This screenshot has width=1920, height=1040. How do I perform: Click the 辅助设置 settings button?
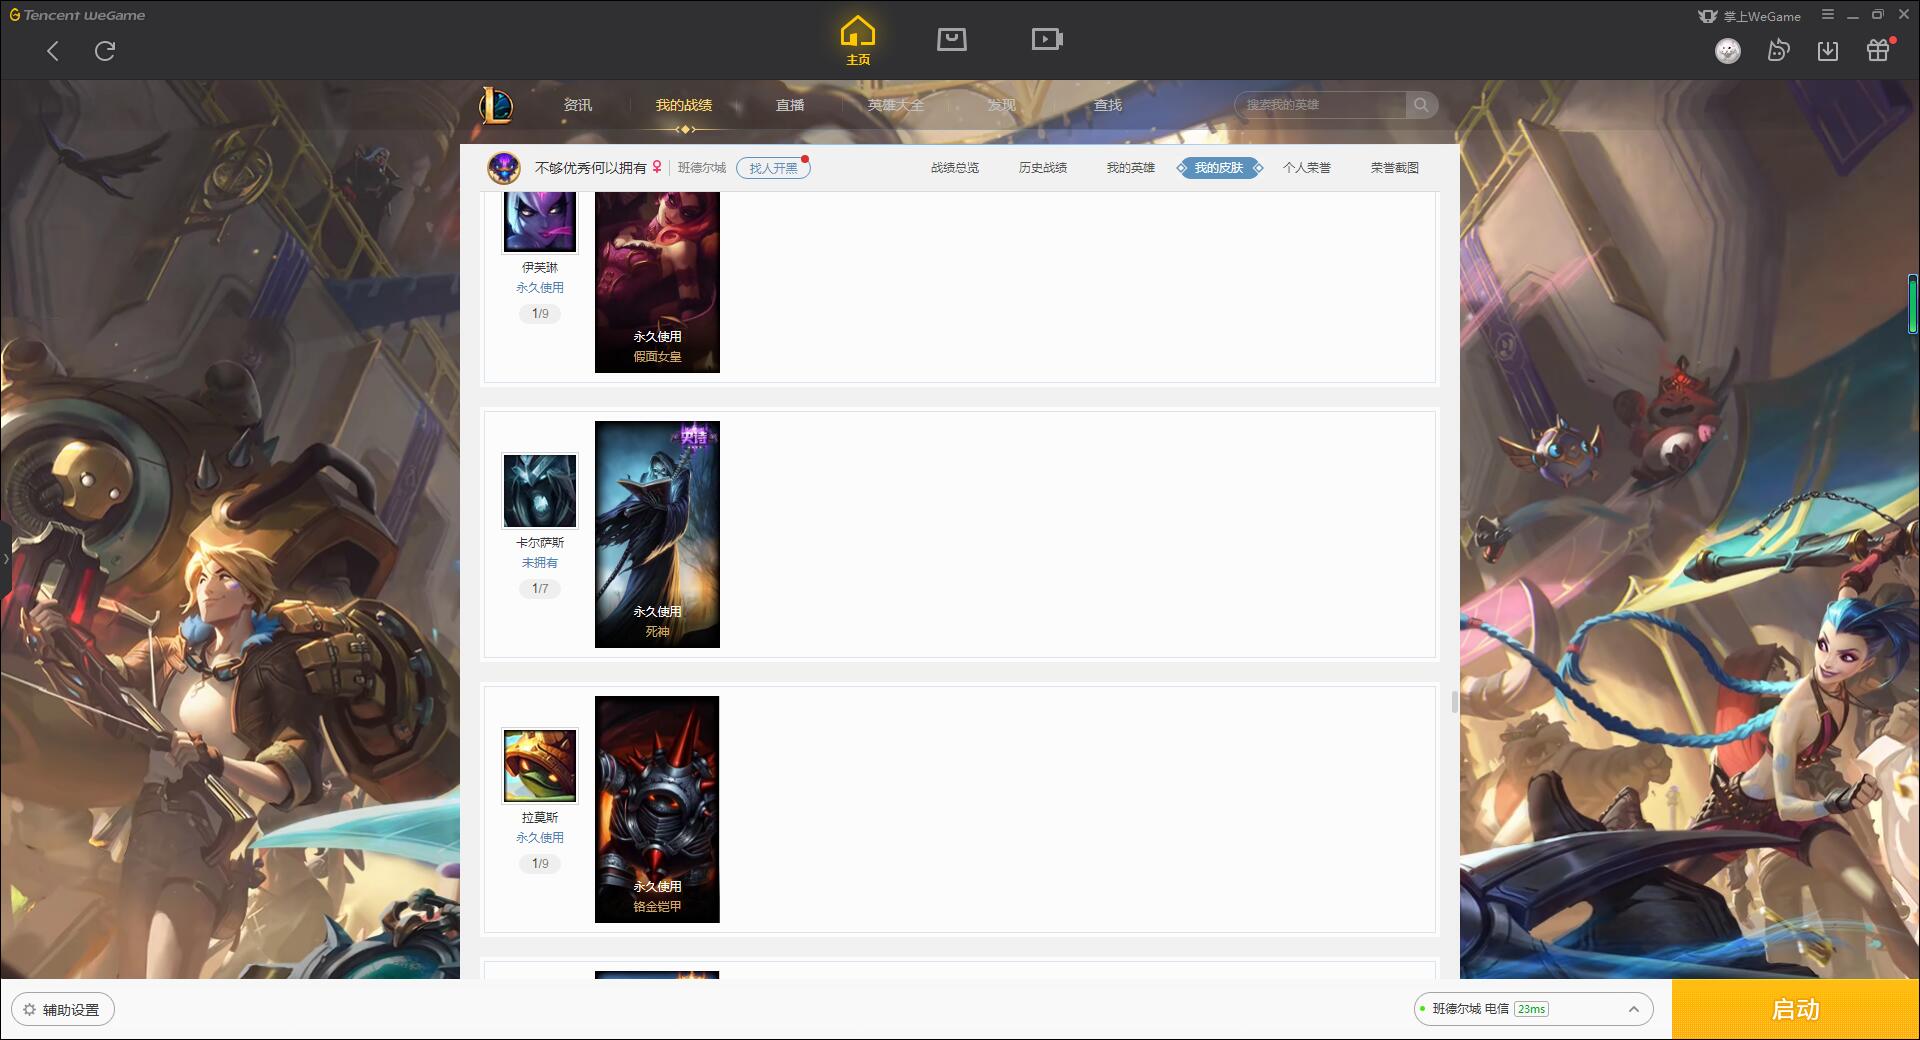[x=63, y=1010]
